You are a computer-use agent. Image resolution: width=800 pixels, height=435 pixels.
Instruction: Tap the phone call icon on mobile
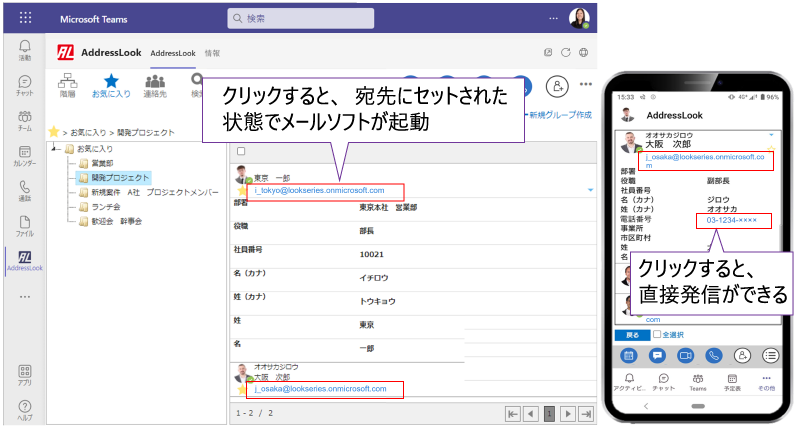pyautogui.click(x=714, y=355)
